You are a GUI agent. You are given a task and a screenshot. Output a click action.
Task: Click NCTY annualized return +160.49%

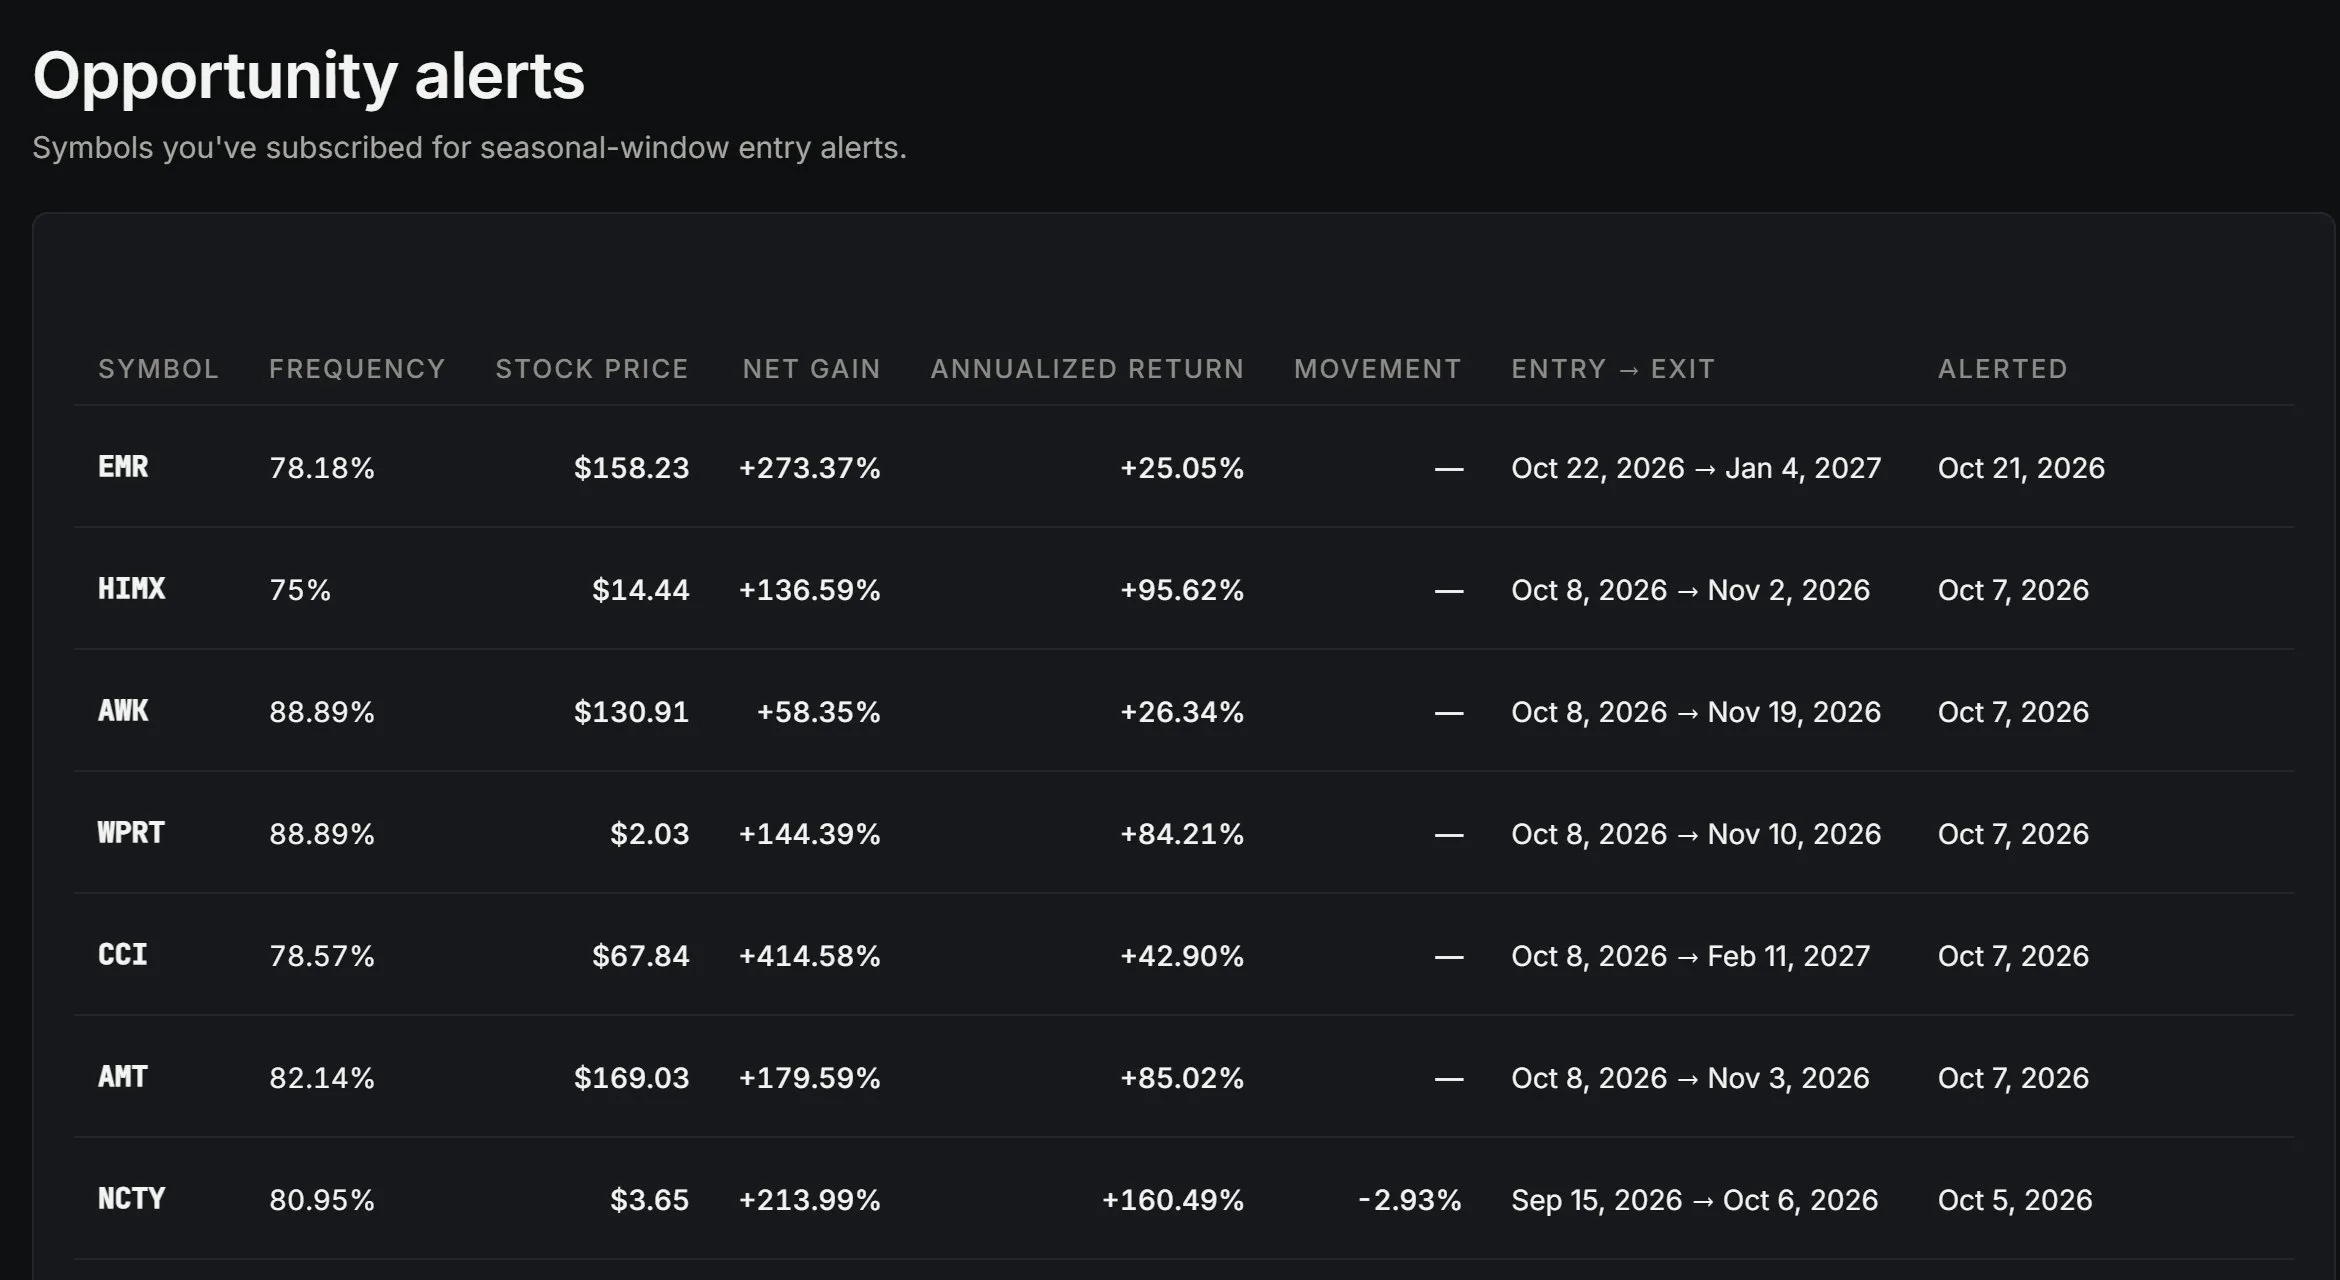[1173, 1200]
